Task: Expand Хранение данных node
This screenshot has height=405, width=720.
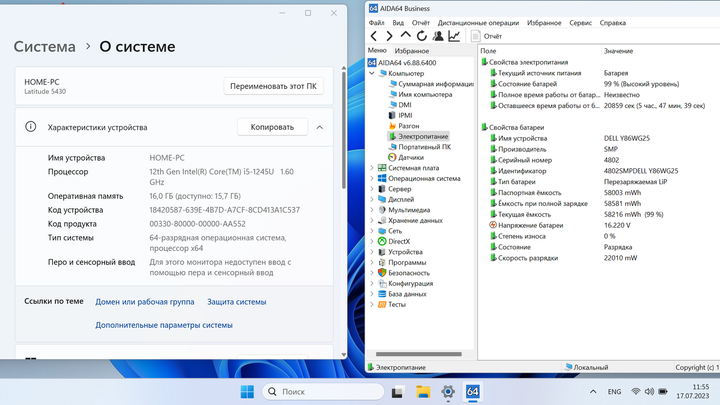Action: pos(372,221)
